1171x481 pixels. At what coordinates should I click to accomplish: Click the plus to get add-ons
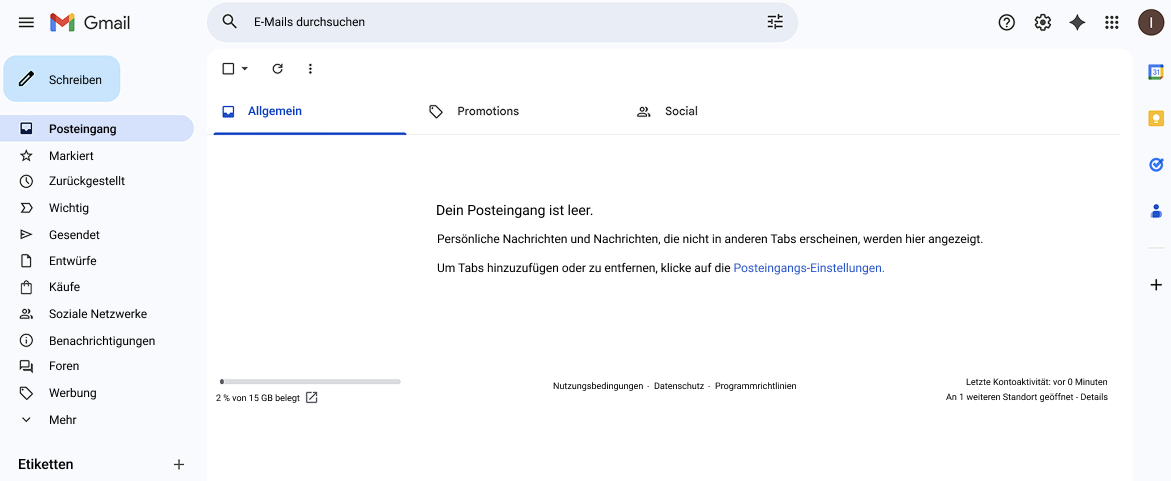point(1155,285)
